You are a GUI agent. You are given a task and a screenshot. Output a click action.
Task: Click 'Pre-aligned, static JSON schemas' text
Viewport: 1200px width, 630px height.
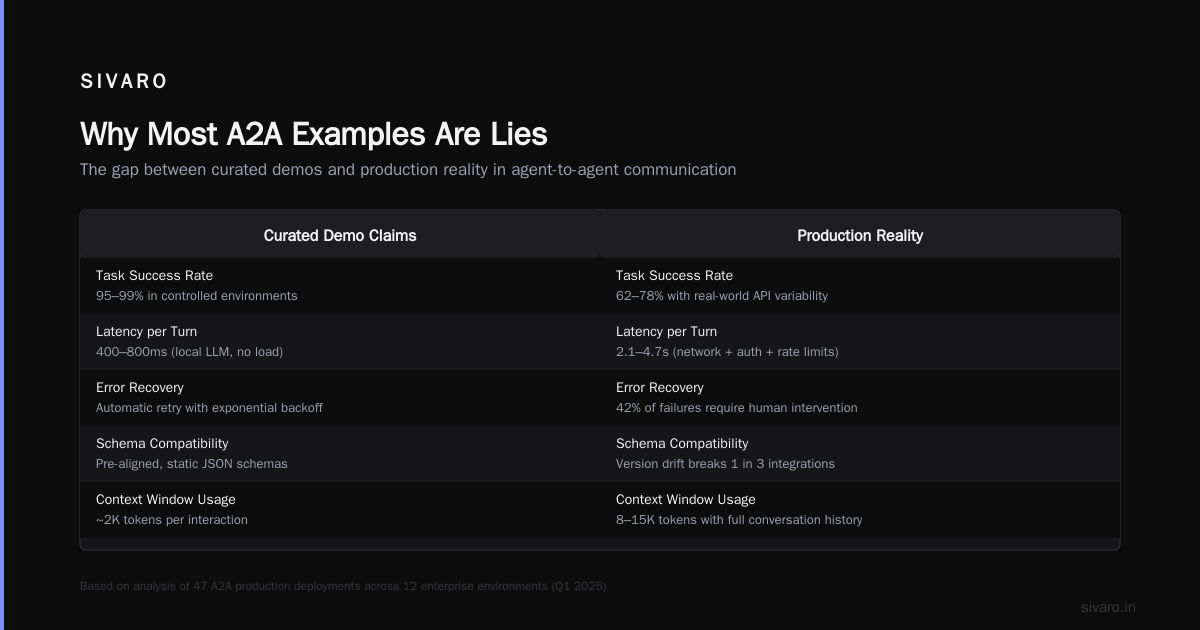point(192,464)
